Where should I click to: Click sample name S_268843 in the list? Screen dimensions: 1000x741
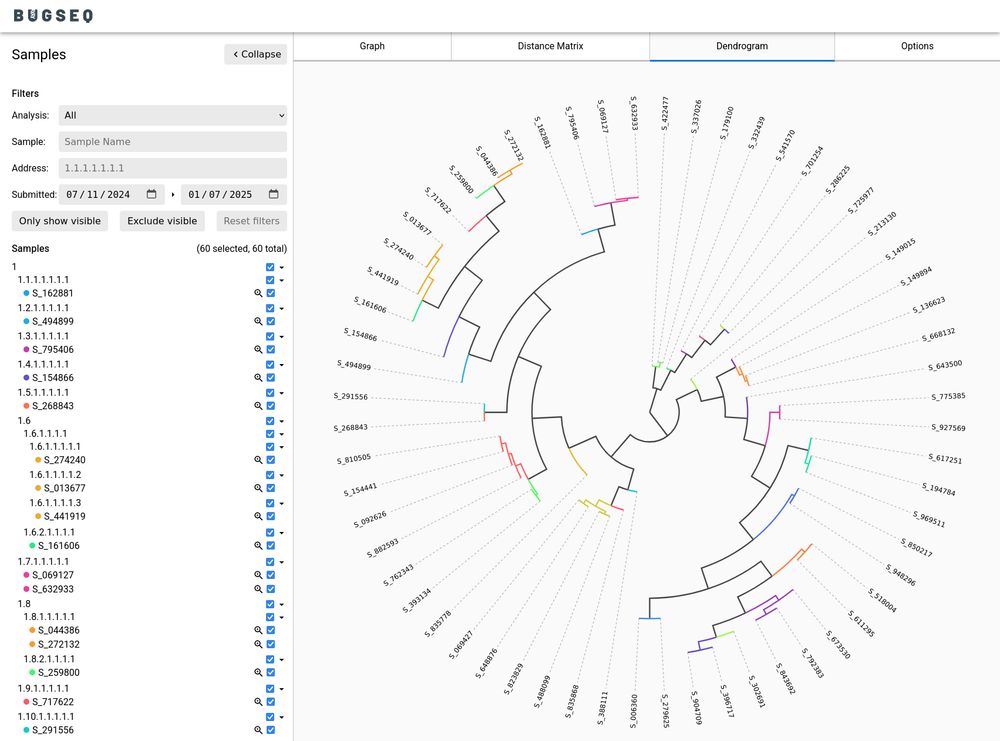point(53,406)
